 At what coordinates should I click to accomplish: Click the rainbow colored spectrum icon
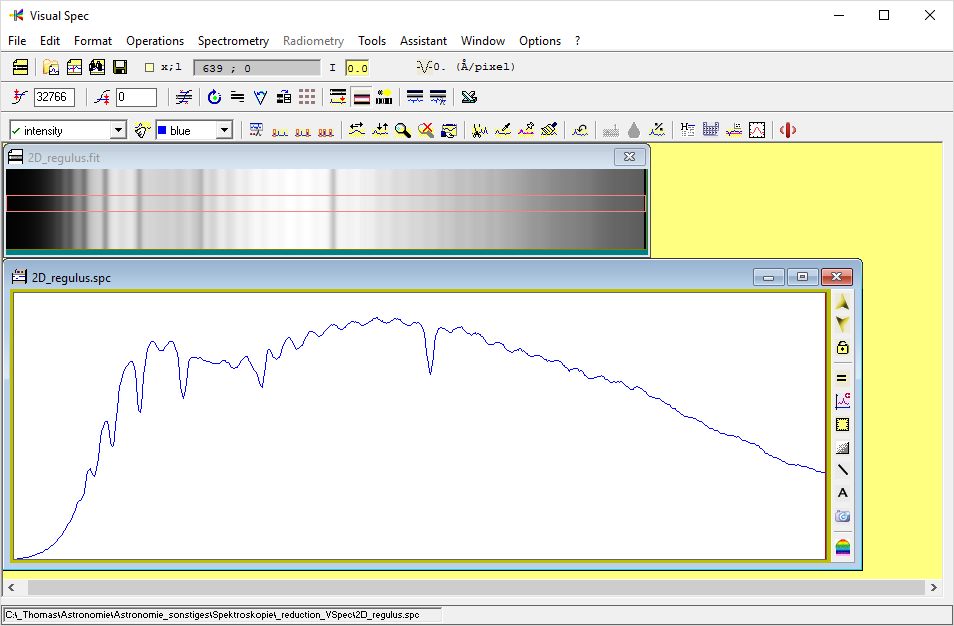click(x=842, y=547)
